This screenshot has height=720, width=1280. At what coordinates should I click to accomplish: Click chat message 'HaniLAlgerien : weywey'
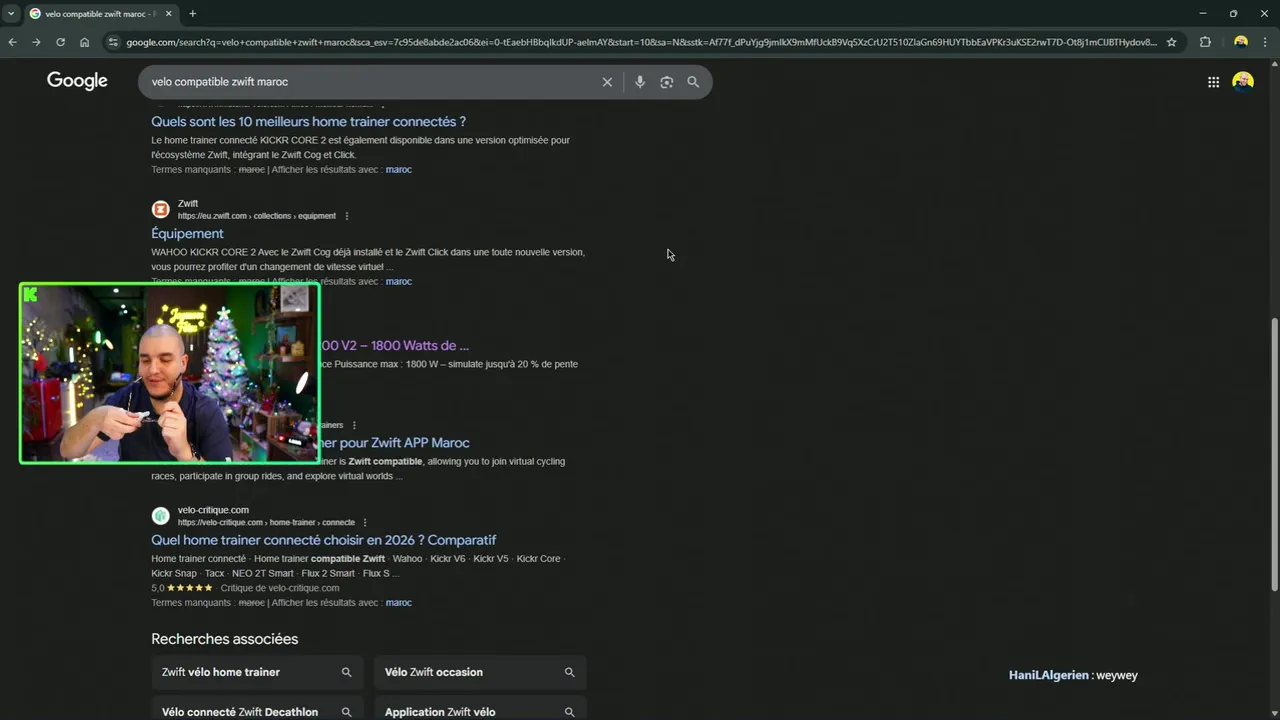pyautogui.click(x=1073, y=675)
